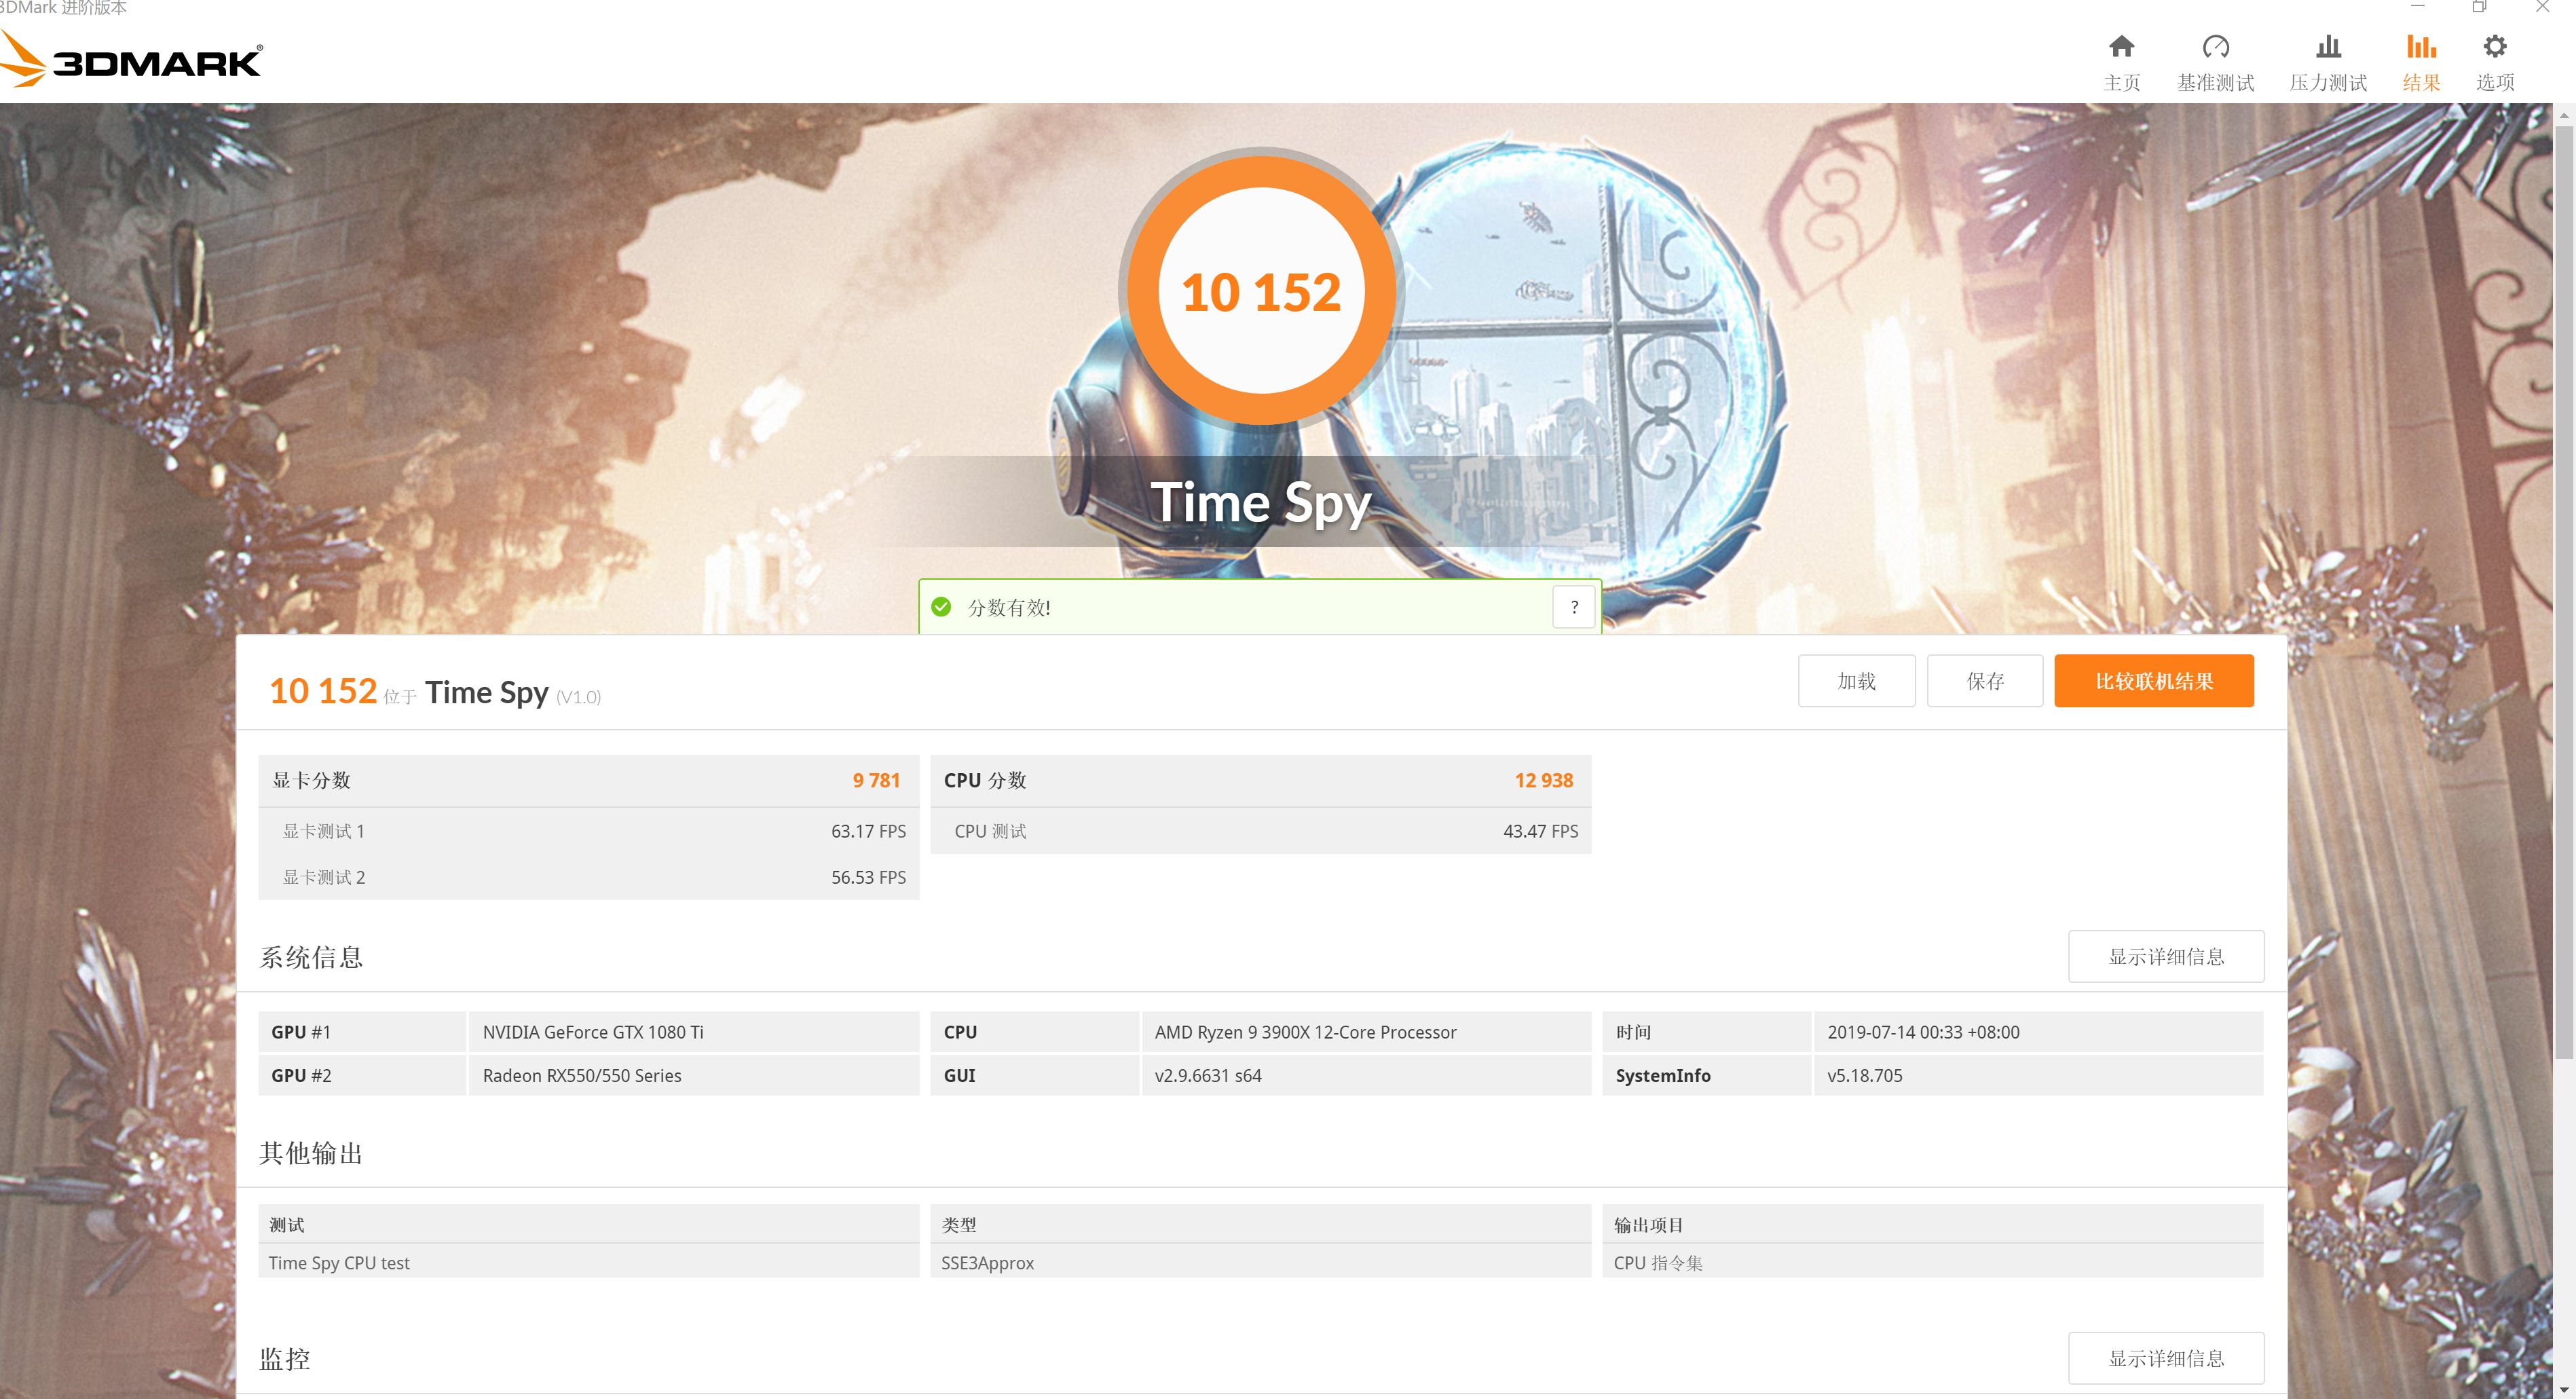Click the Time Spy CPU test row

pyautogui.click(x=588, y=1263)
